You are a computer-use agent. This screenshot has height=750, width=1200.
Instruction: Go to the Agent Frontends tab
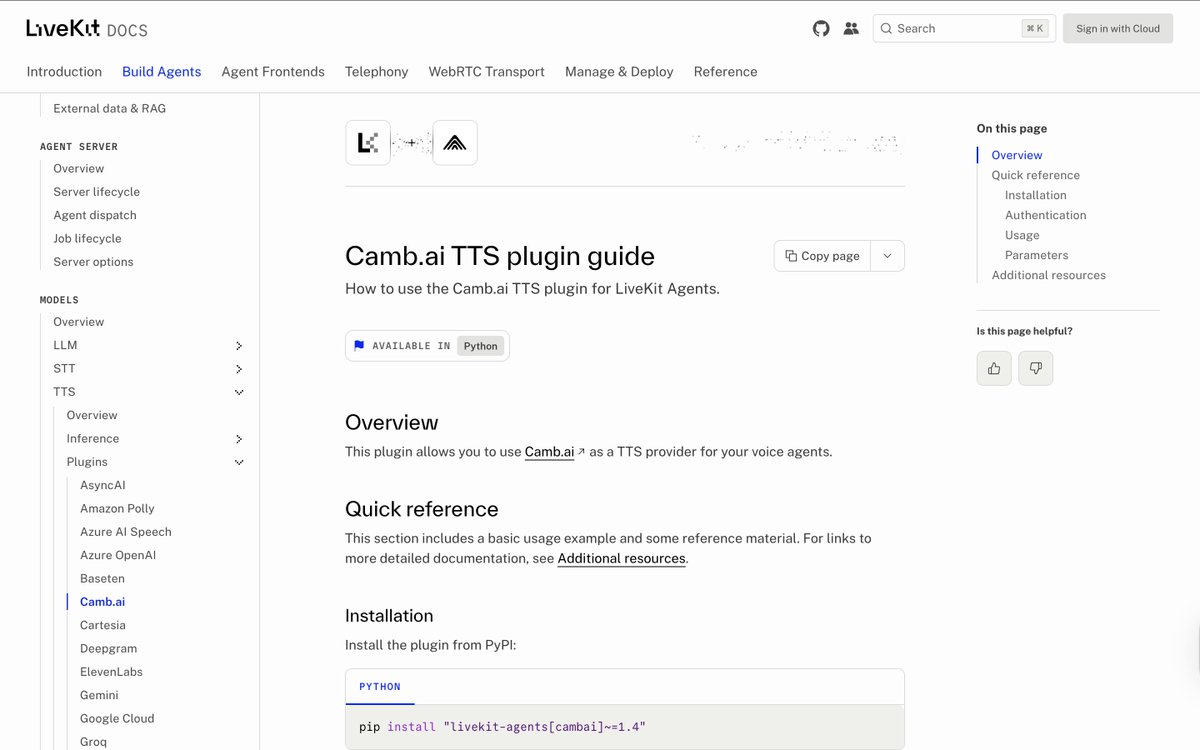coord(273,72)
